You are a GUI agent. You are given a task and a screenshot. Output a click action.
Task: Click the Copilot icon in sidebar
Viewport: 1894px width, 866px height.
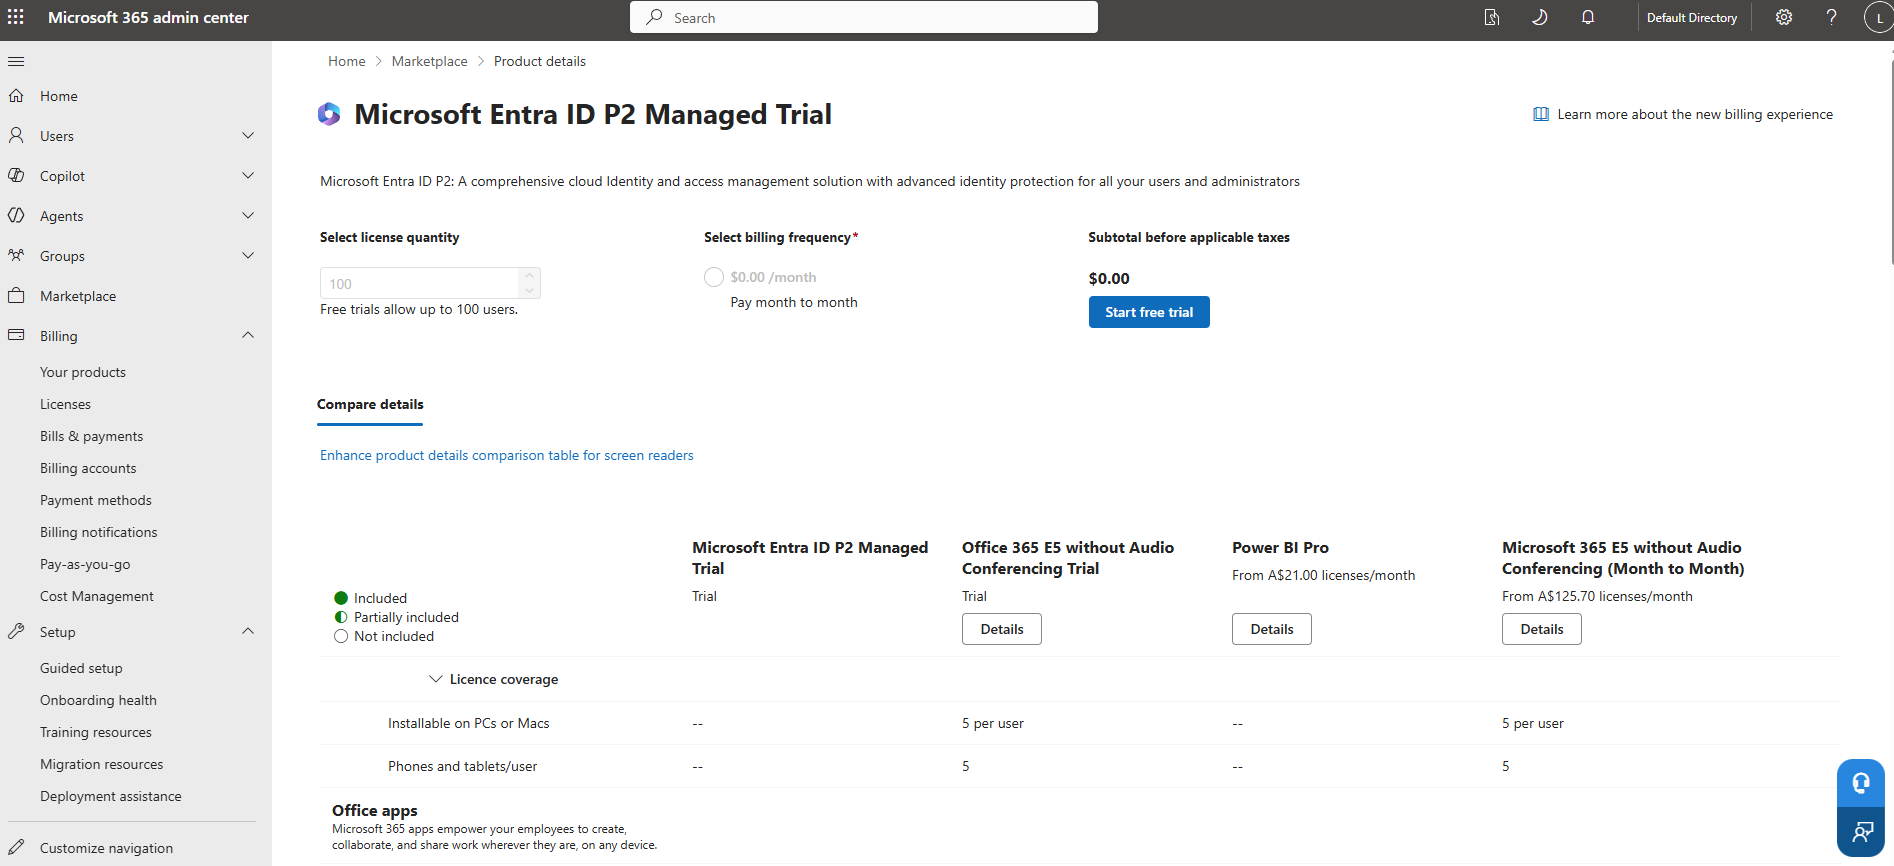[16, 175]
